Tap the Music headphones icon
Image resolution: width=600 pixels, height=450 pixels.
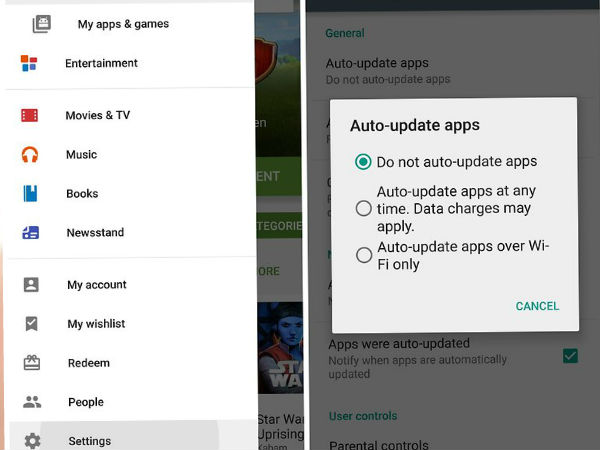(30, 155)
